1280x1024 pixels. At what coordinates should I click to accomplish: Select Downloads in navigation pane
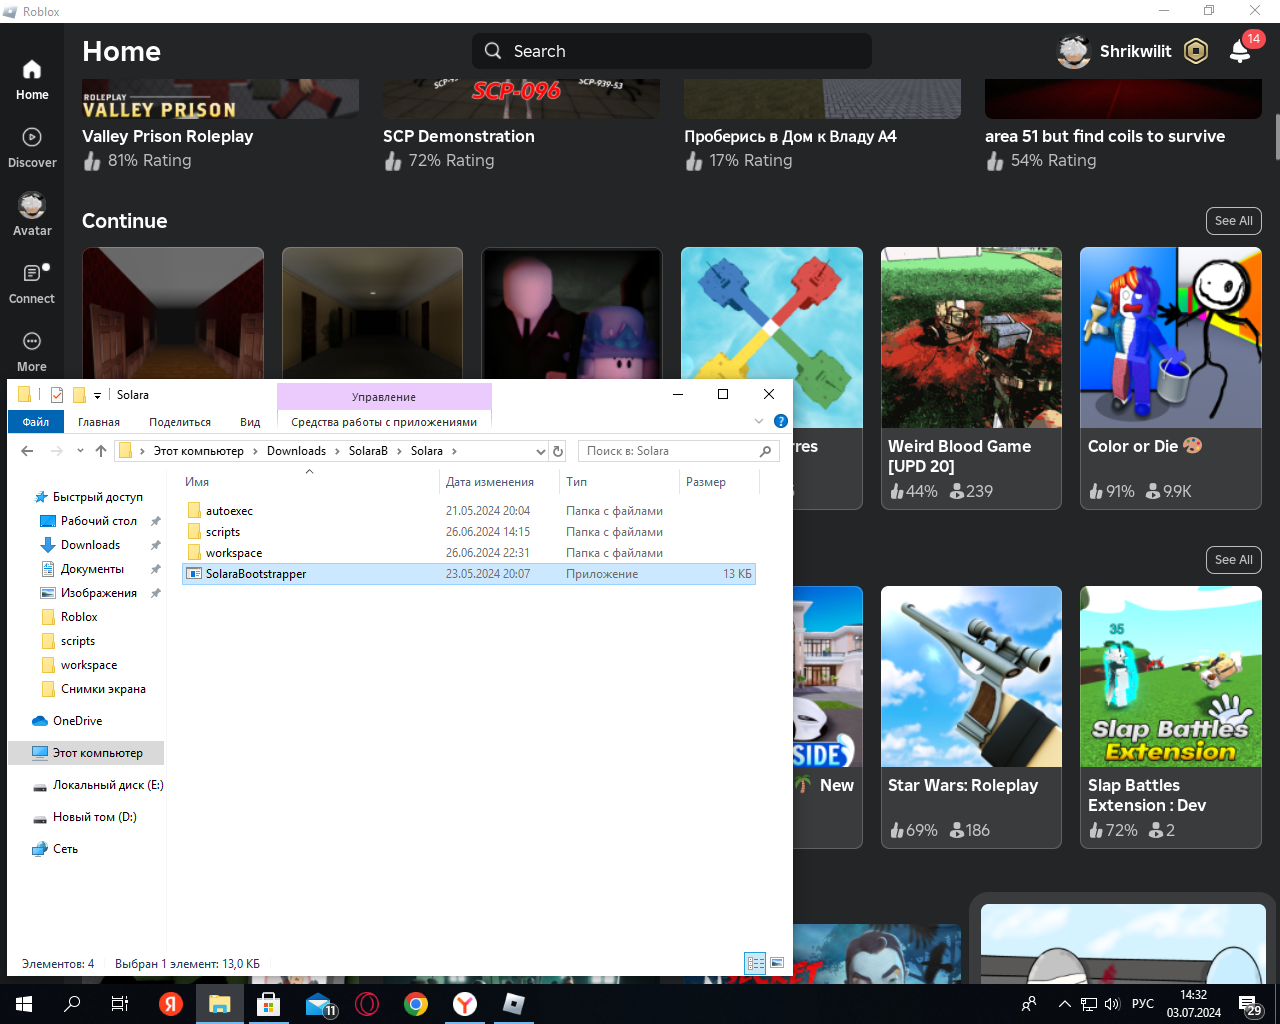click(90, 545)
